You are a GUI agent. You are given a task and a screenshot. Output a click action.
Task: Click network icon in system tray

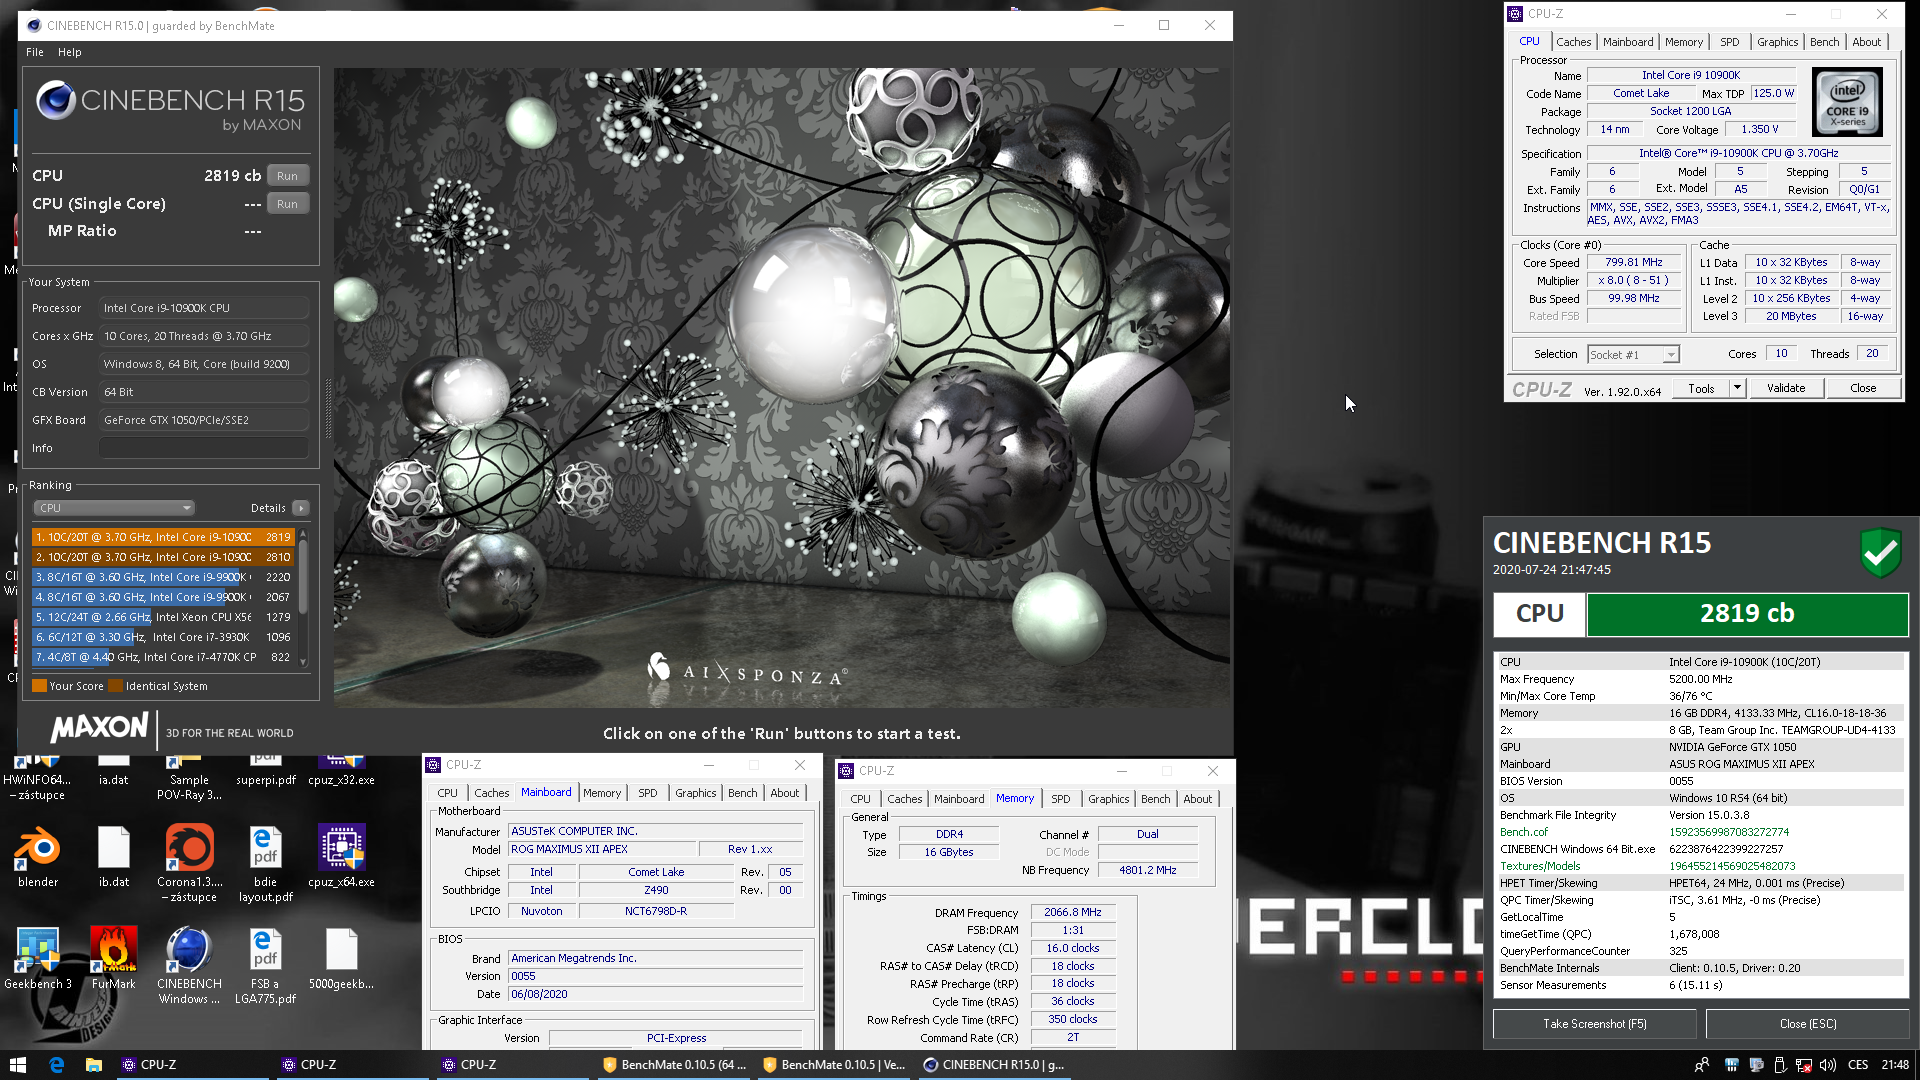(x=1804, y=1065)
